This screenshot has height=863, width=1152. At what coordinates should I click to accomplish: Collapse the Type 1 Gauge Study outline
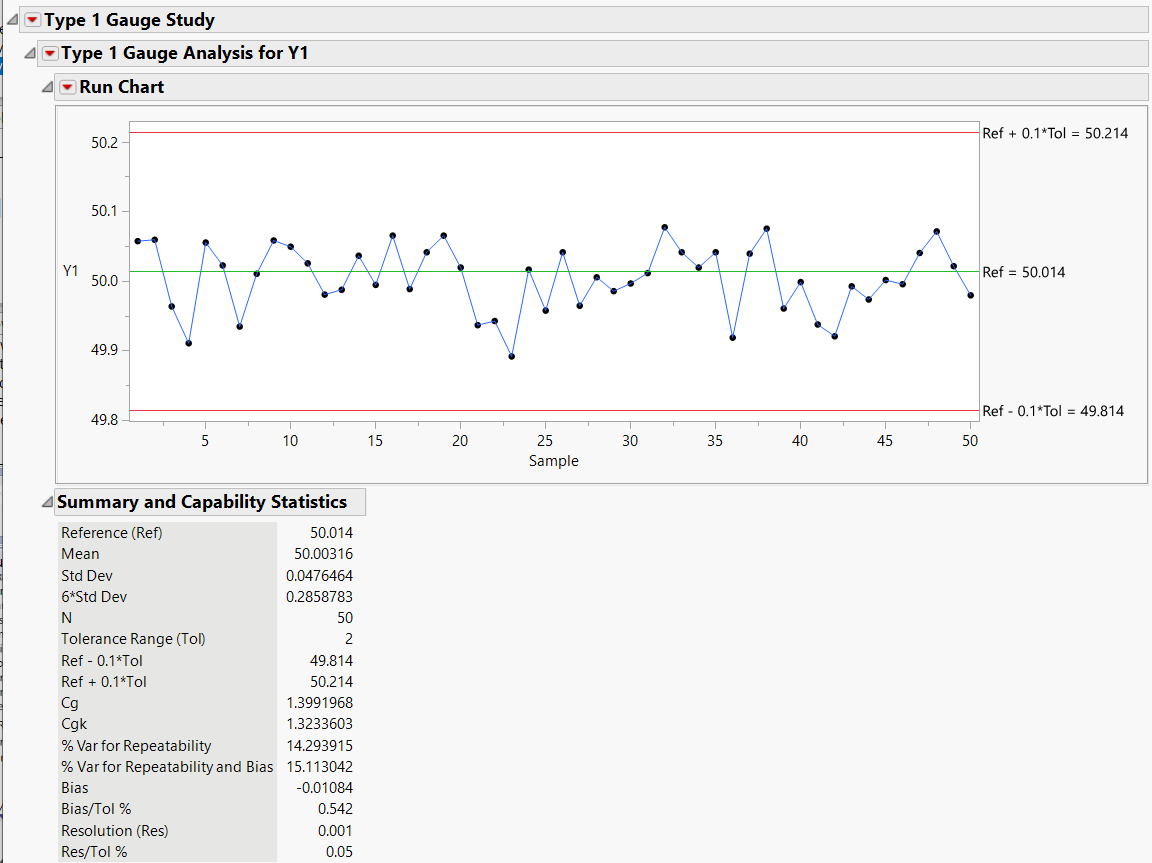[x=10, y=19]
